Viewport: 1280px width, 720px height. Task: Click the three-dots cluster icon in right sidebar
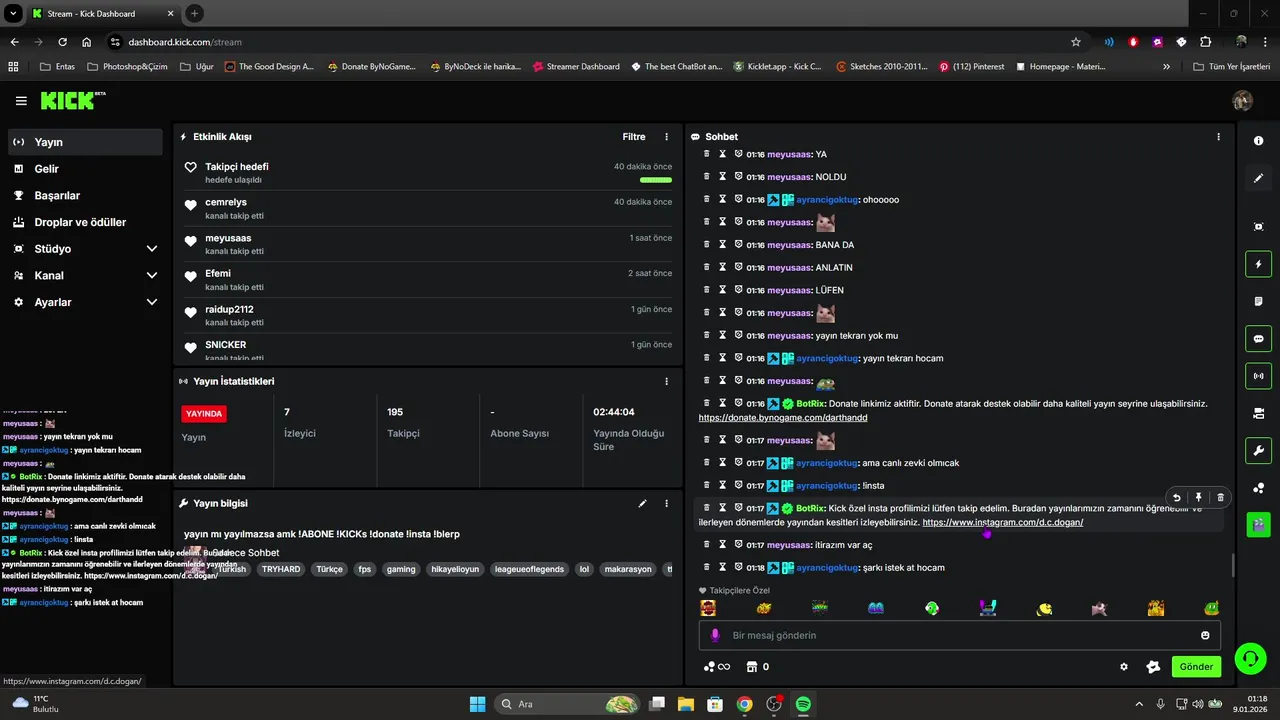click(1258, 487)
